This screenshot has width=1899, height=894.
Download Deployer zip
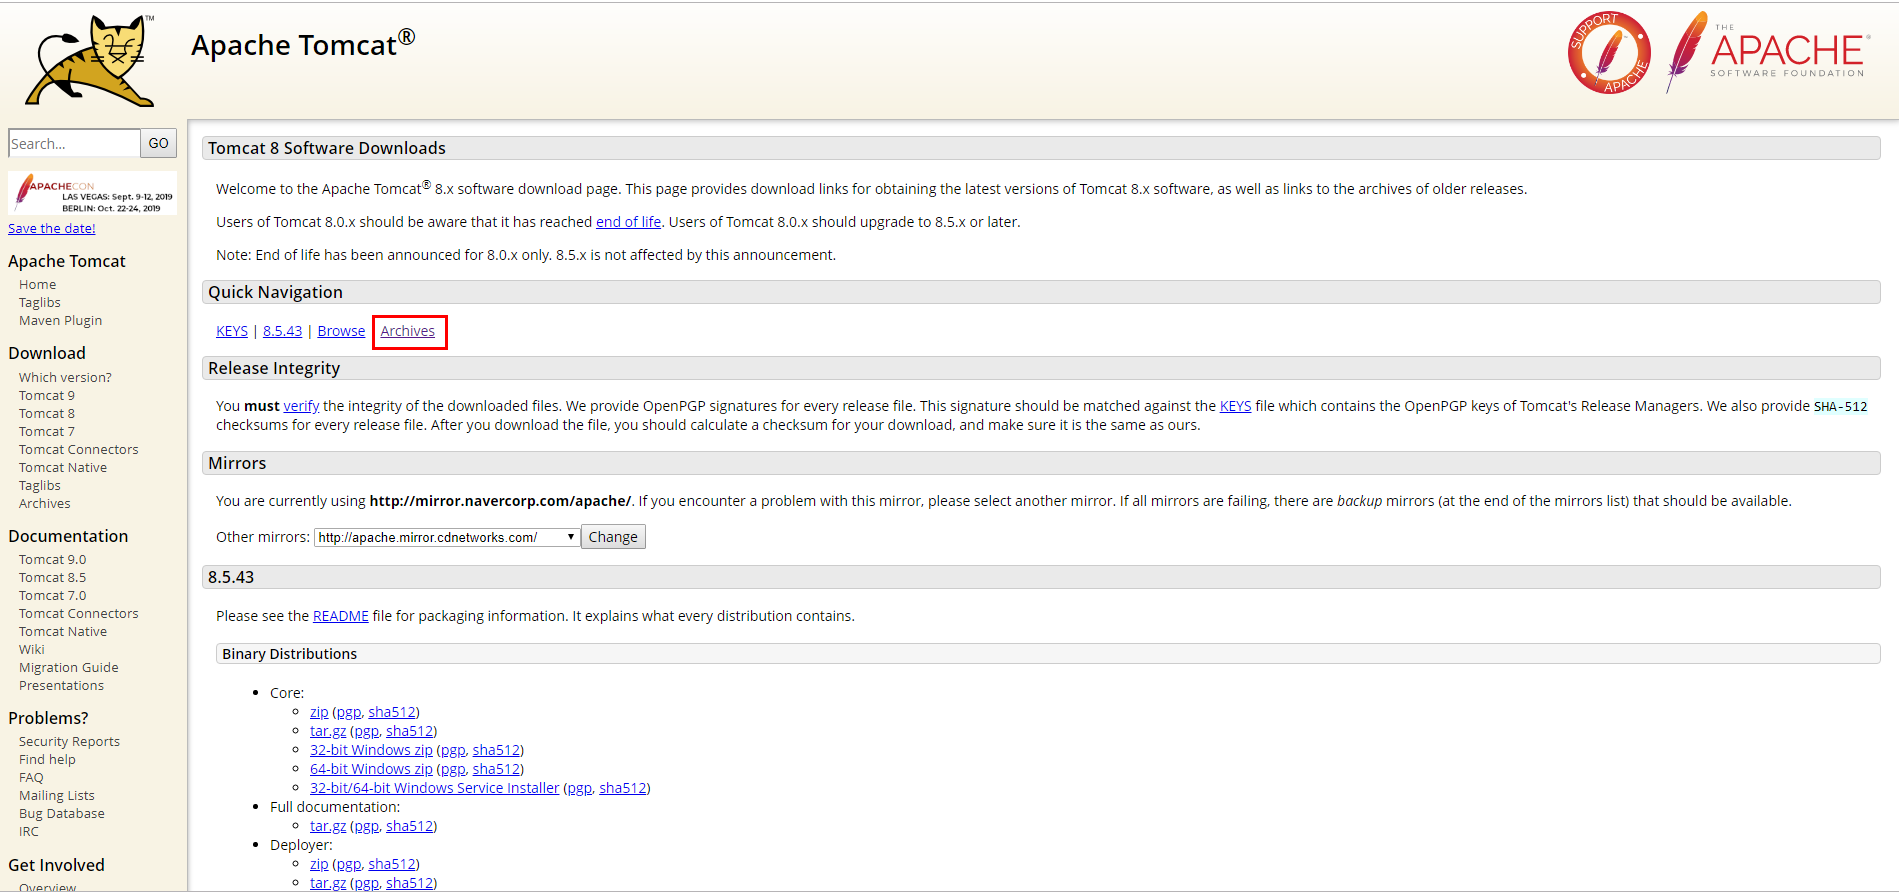click(319, 864)
